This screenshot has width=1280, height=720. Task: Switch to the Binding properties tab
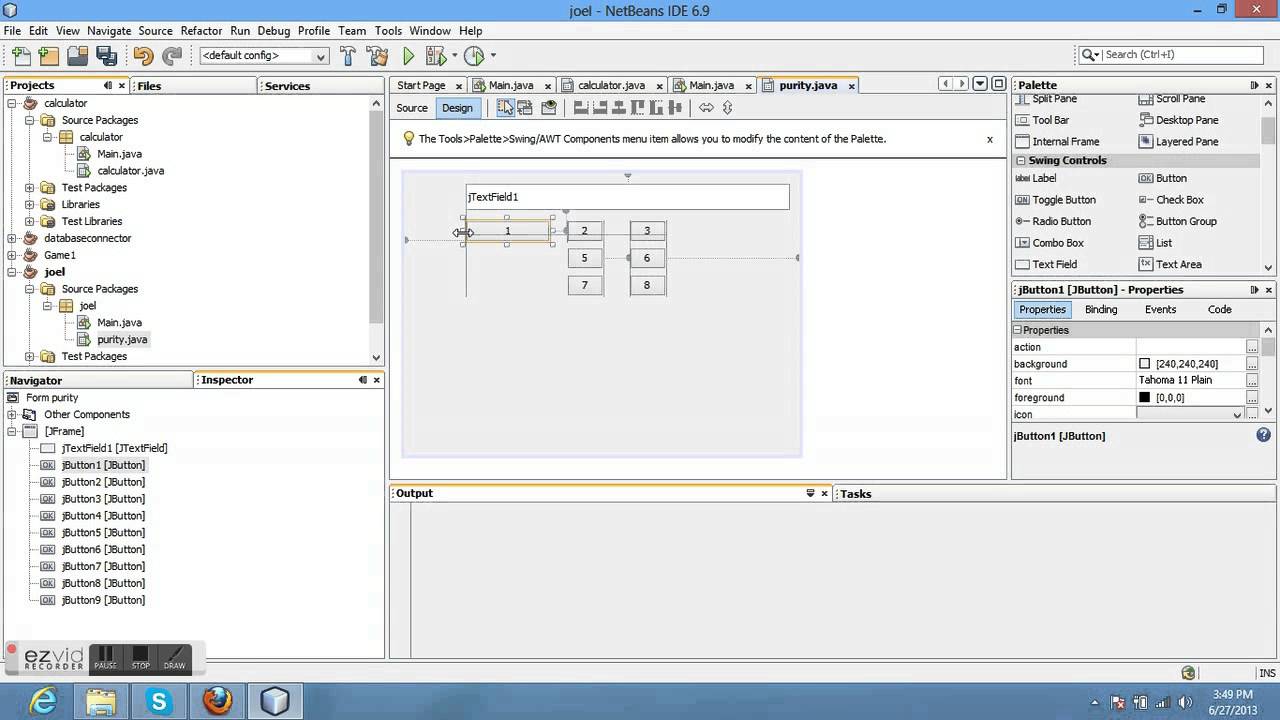pos(1101,310)
